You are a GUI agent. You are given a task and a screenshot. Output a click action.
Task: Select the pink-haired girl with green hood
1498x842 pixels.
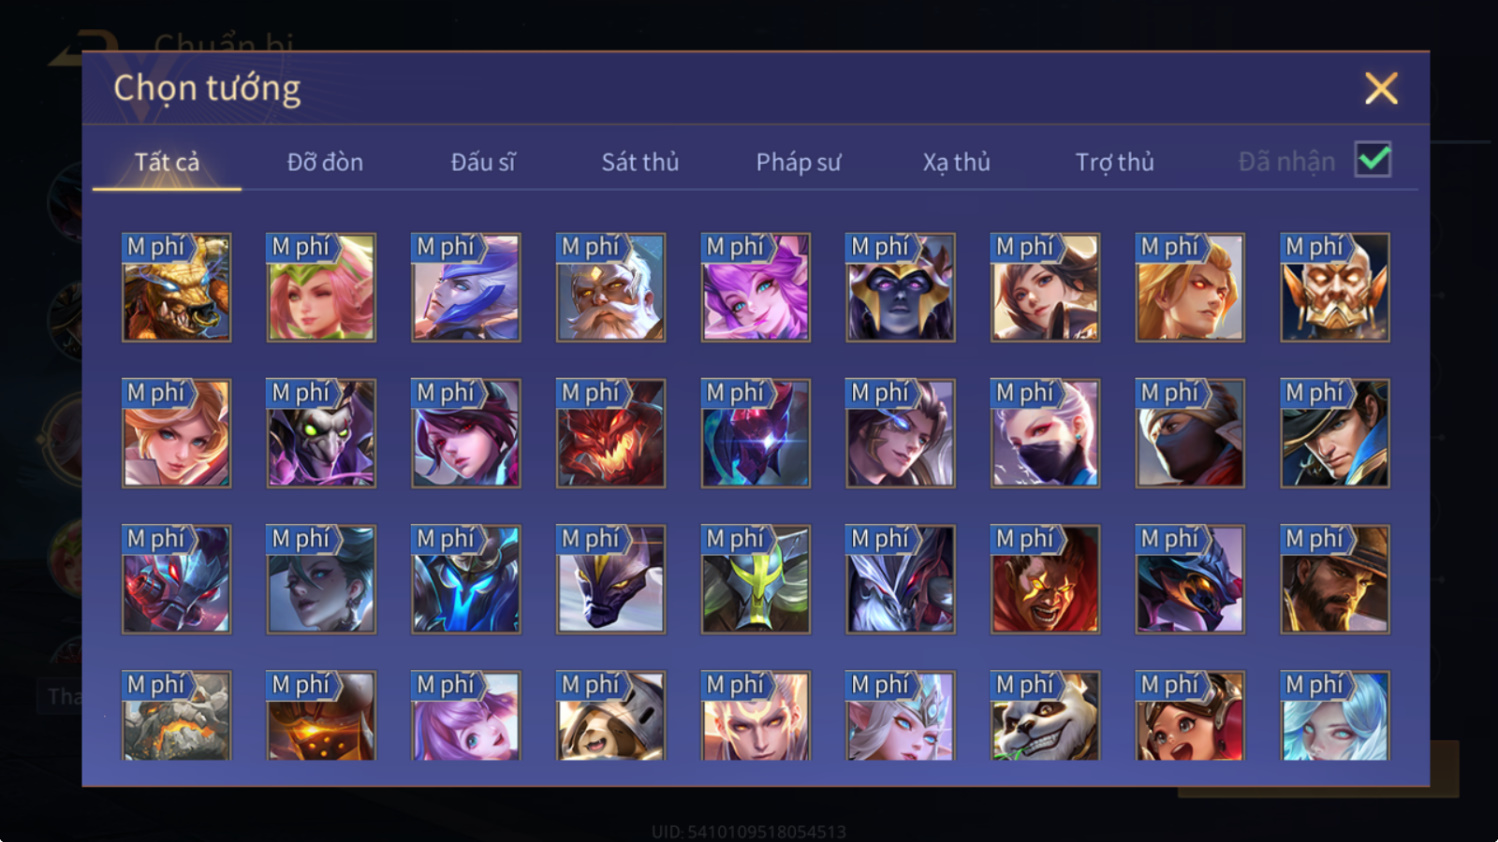(x=321, y=287)
